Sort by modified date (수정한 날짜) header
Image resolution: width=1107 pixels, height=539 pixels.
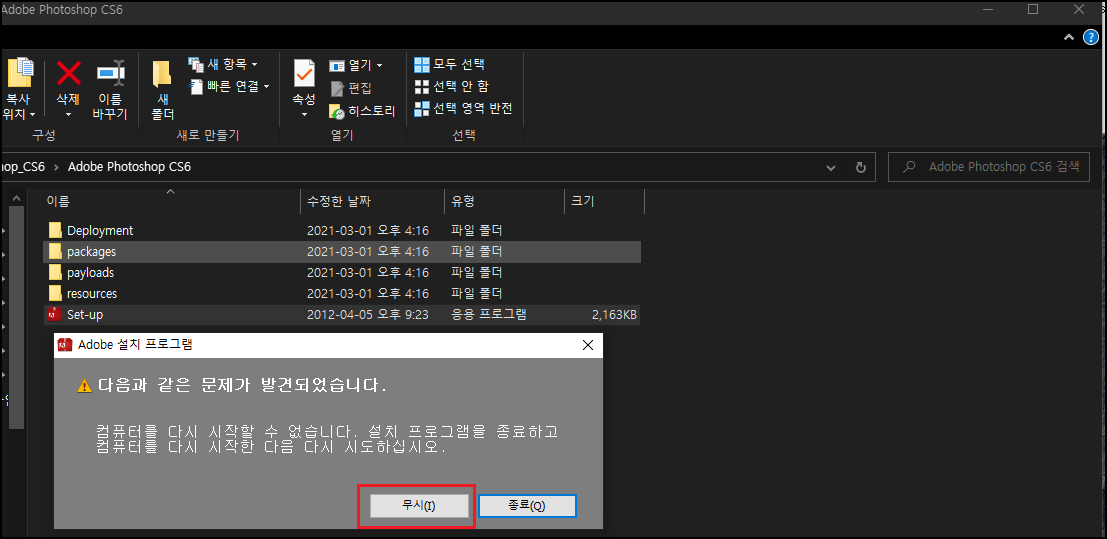point(372,201)
